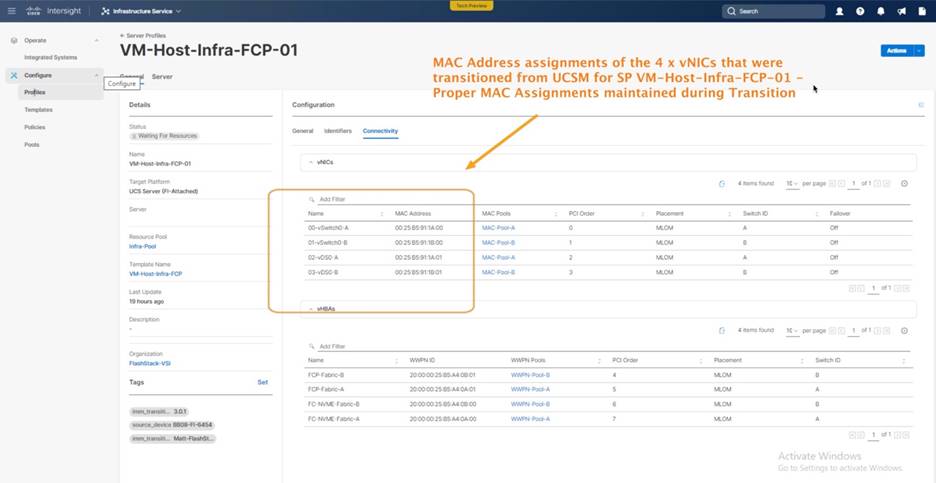The image size is (936, 483).
Task: Open the VM-Host-Infra-FCP template link
Action: click(155, 273)
